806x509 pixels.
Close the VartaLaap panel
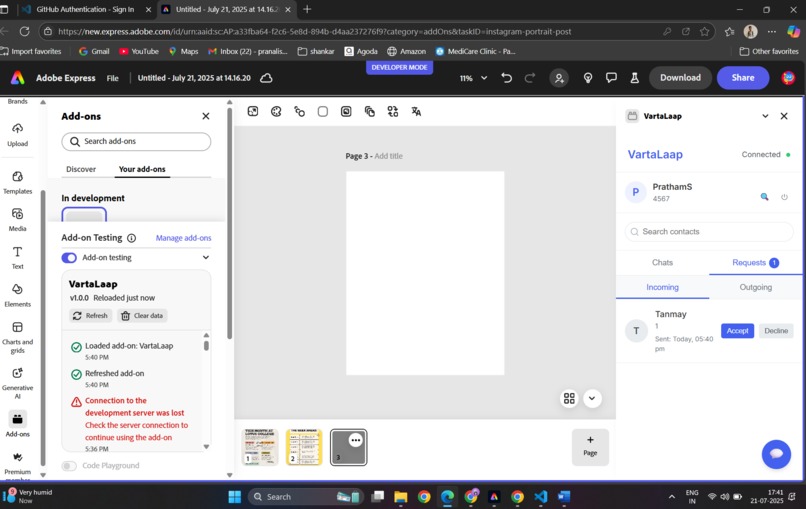point(784,116)
